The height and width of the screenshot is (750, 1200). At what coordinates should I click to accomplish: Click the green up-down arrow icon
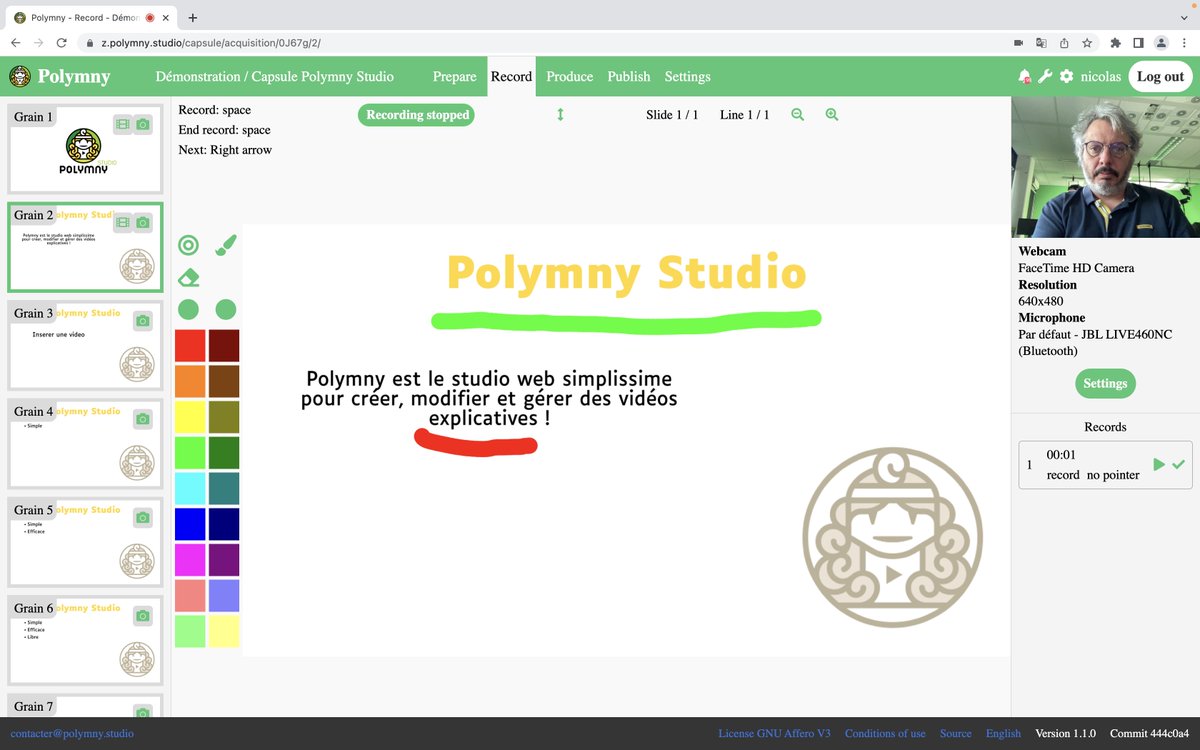pos(560,115)
